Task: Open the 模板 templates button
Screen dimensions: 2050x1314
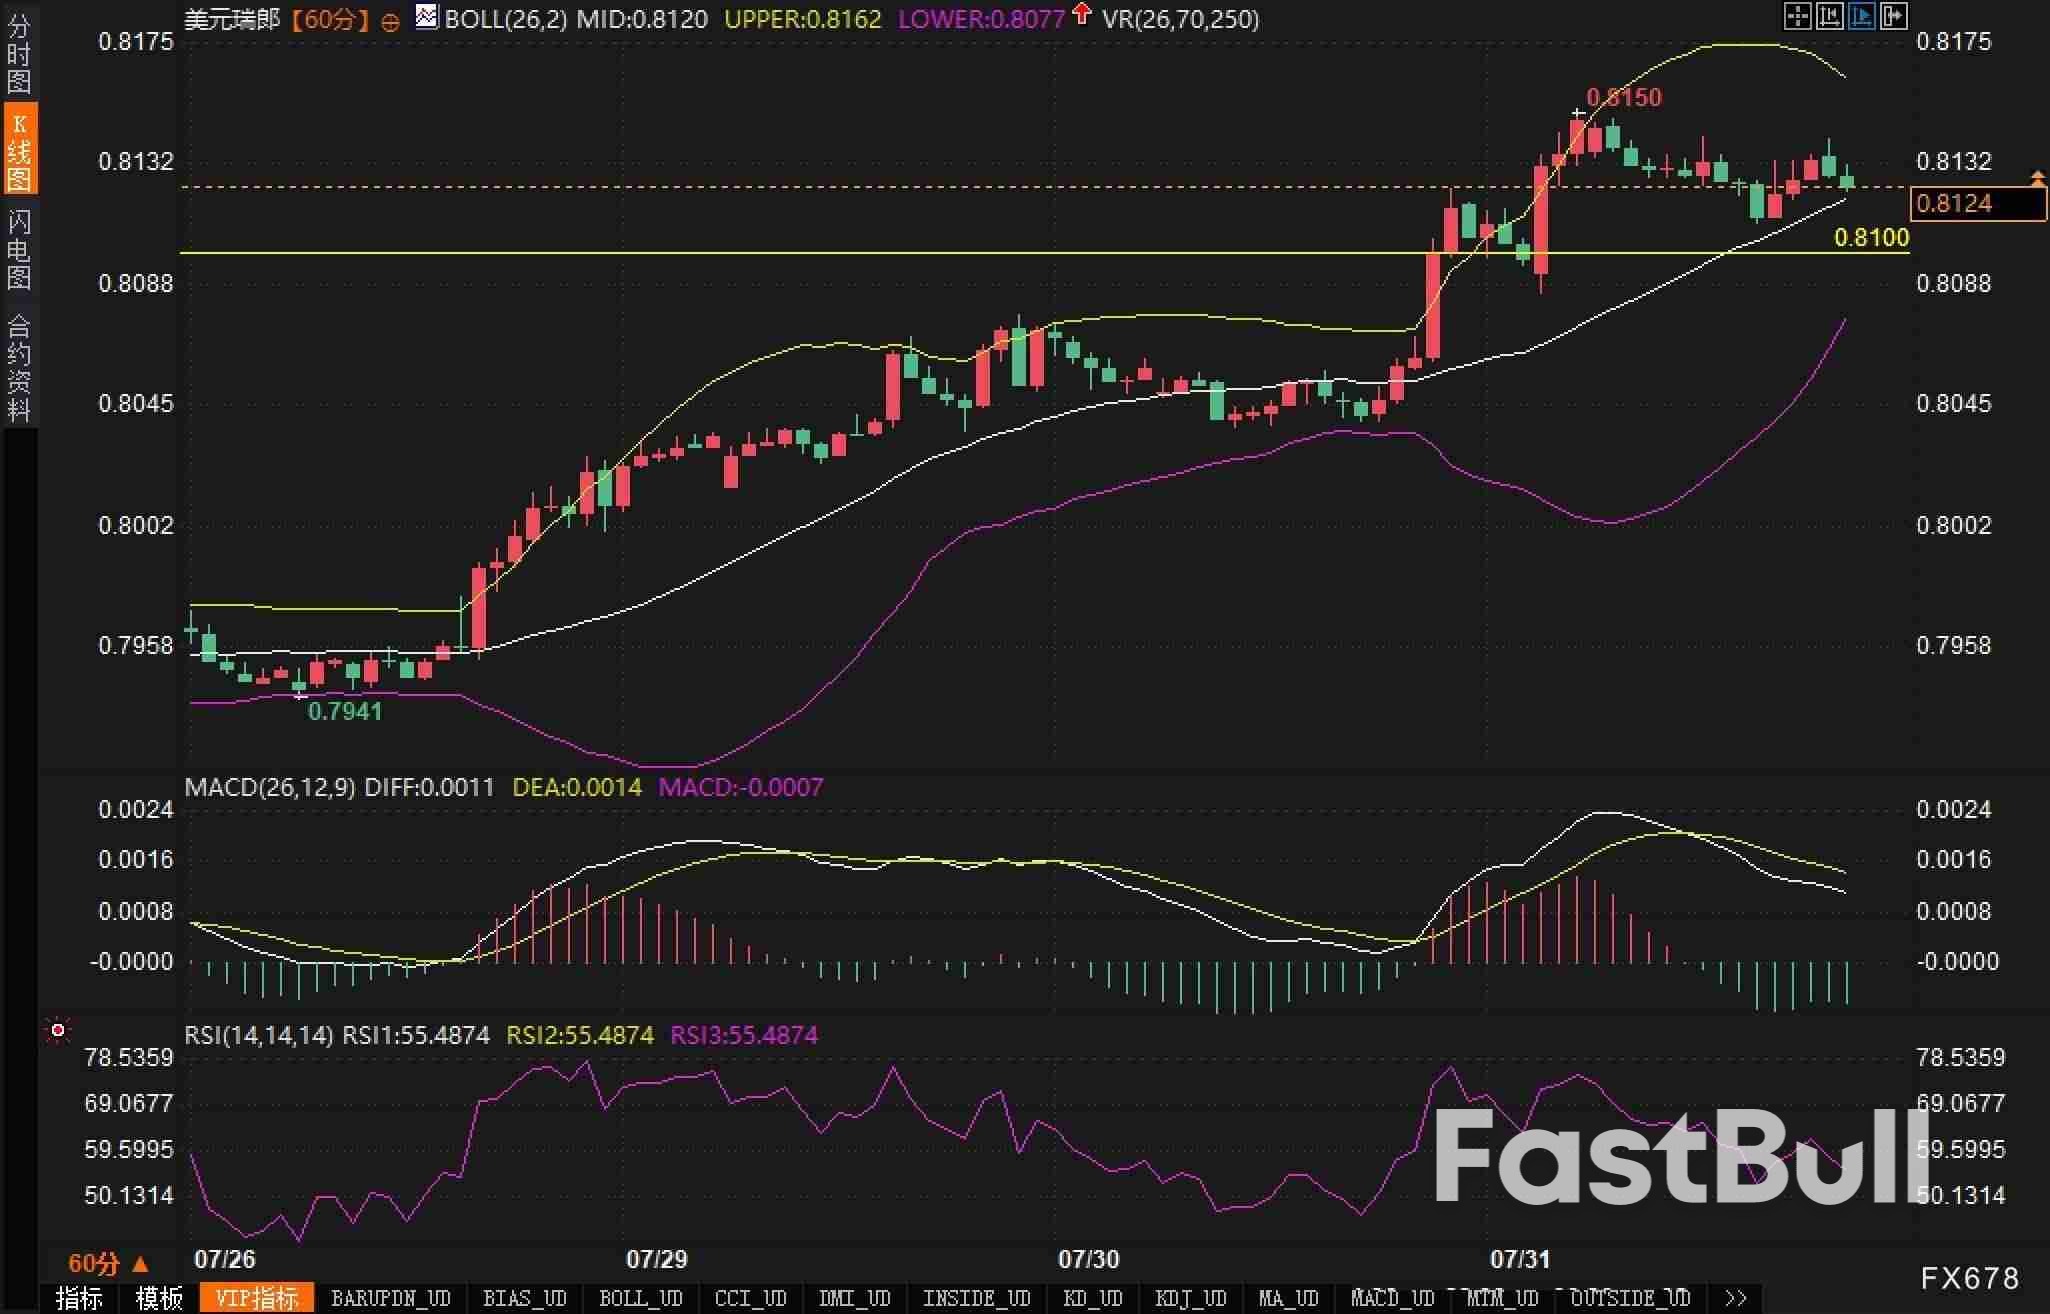Action: (158, 1298)
